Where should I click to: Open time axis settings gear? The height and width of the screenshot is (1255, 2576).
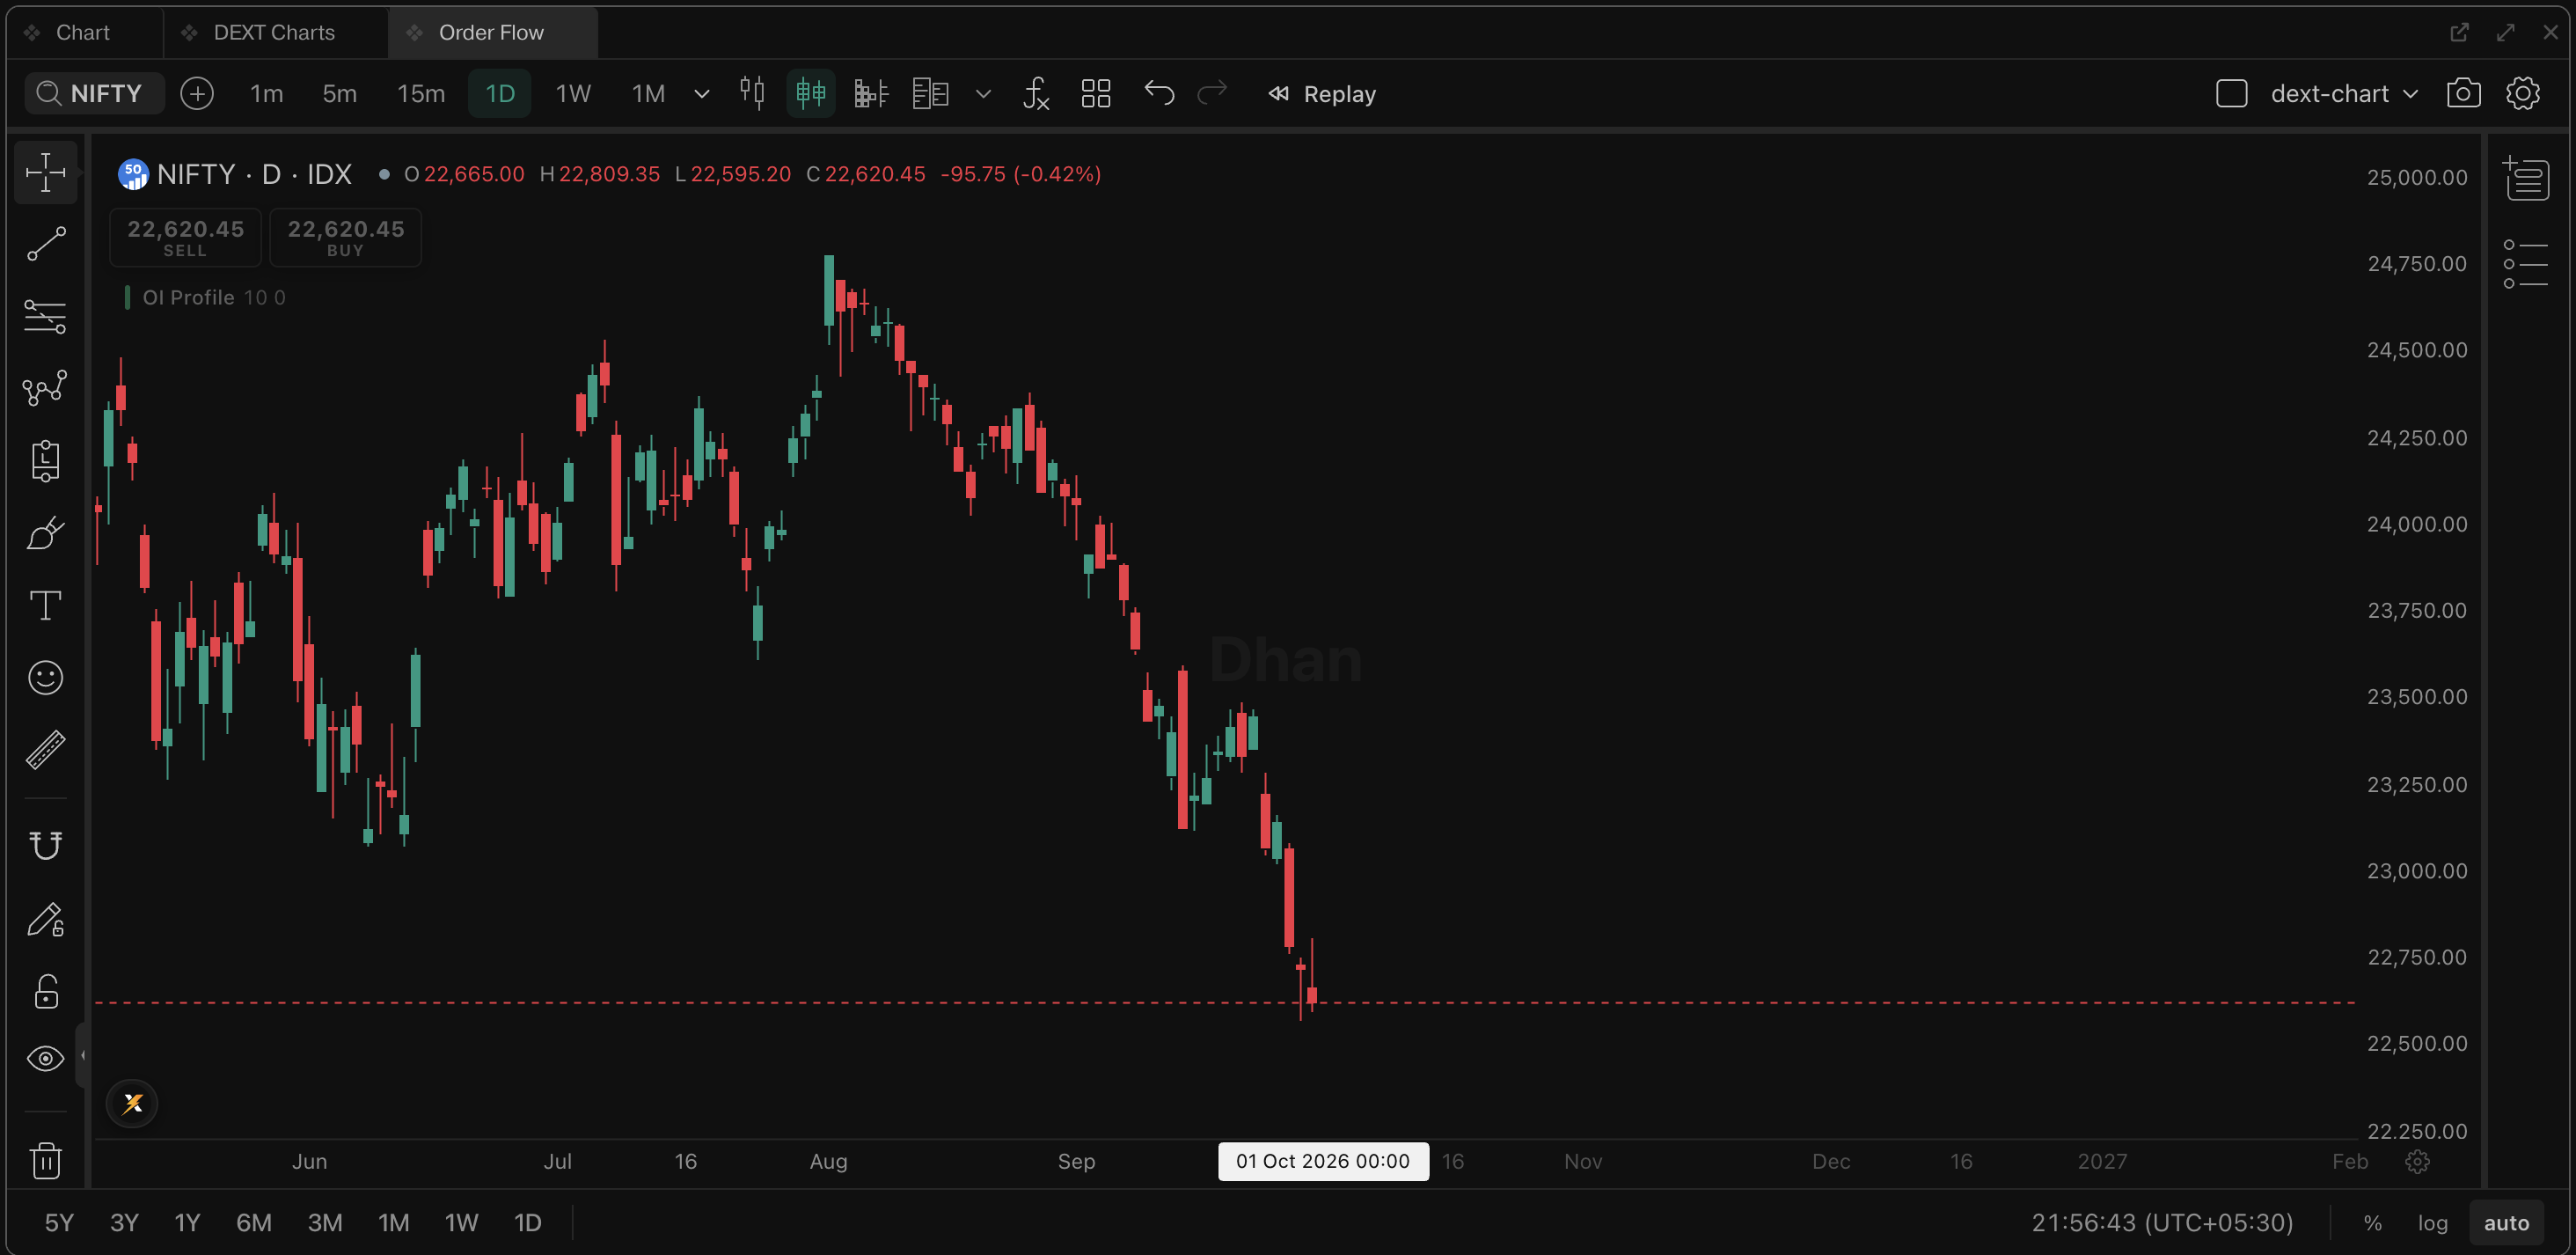pyautogui.click(x=2418, y=1161)
